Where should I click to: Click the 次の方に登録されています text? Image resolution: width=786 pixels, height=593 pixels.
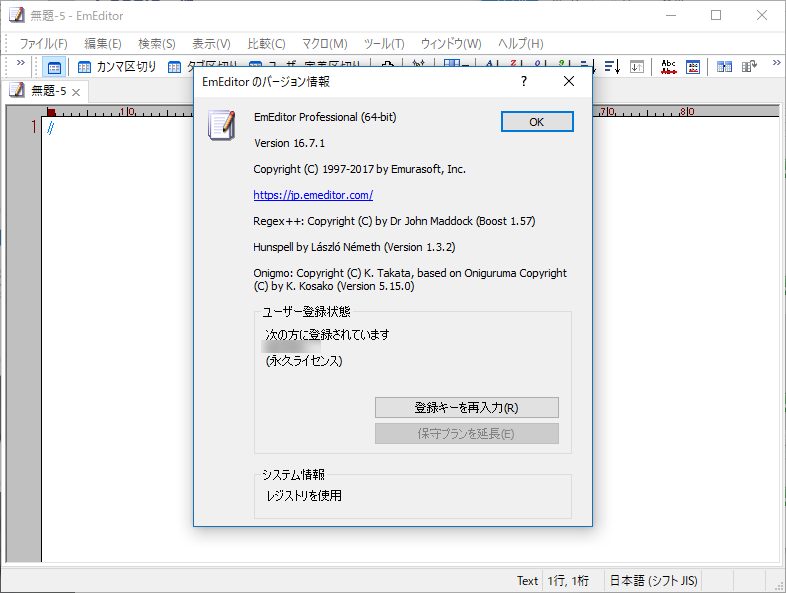pyautogui.click(x=327, y=334)
